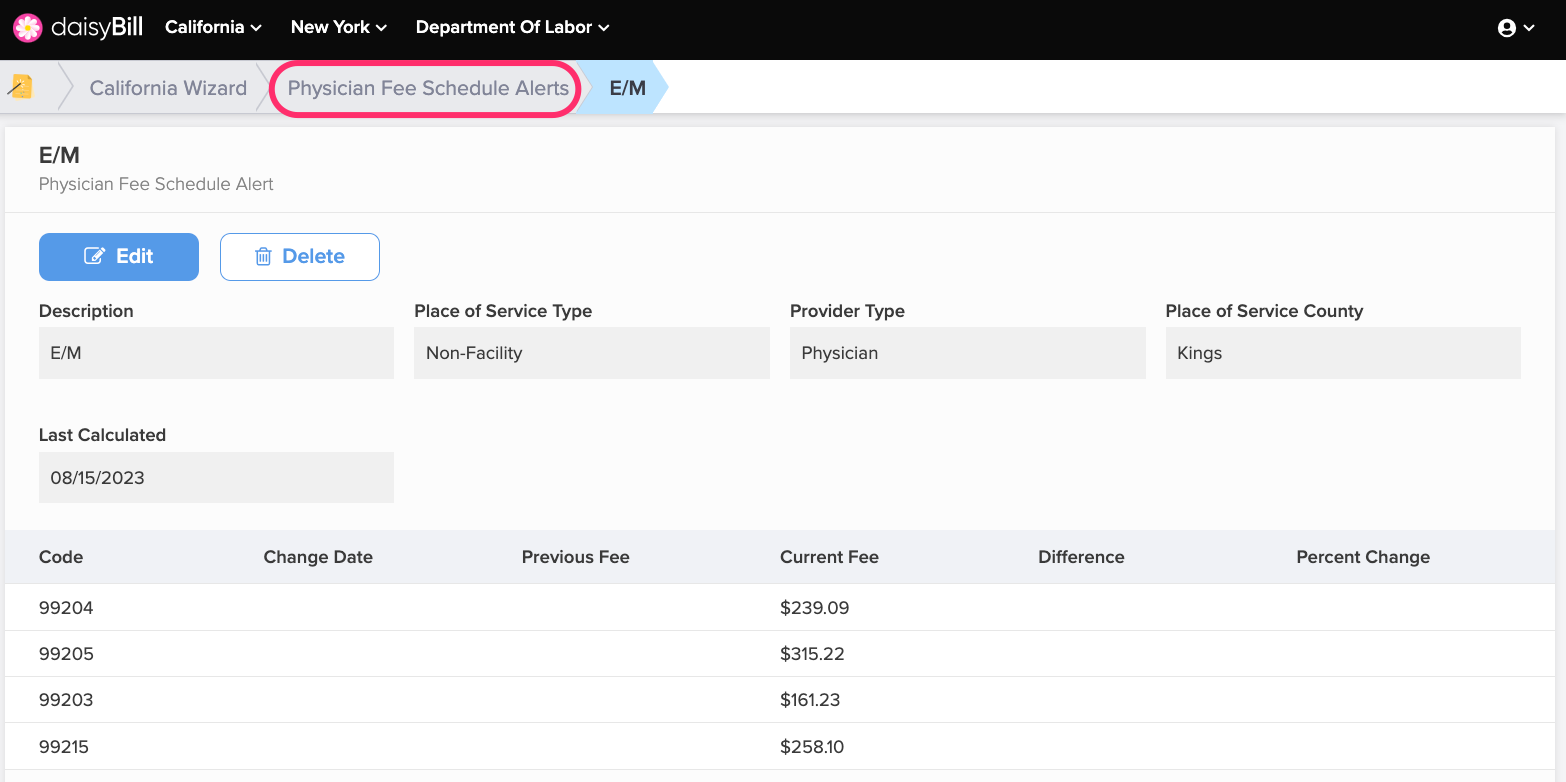Viewport: 1566px width, 782px height.
Task: Select code 99204 in the table
Action: coord(66,608)
